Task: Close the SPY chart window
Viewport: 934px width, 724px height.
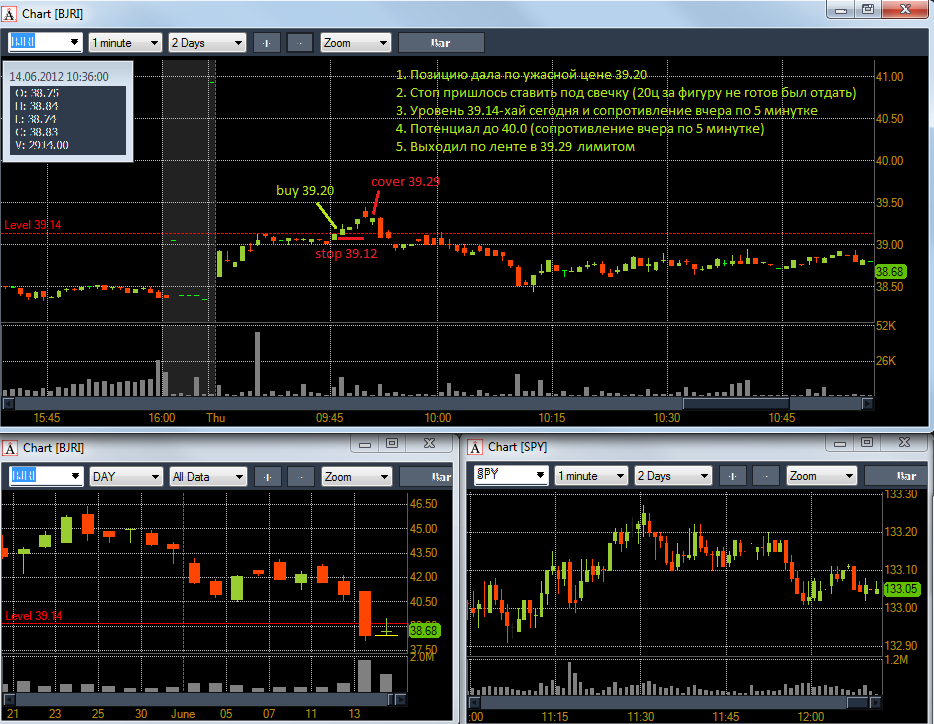Action: click(904, 443)
